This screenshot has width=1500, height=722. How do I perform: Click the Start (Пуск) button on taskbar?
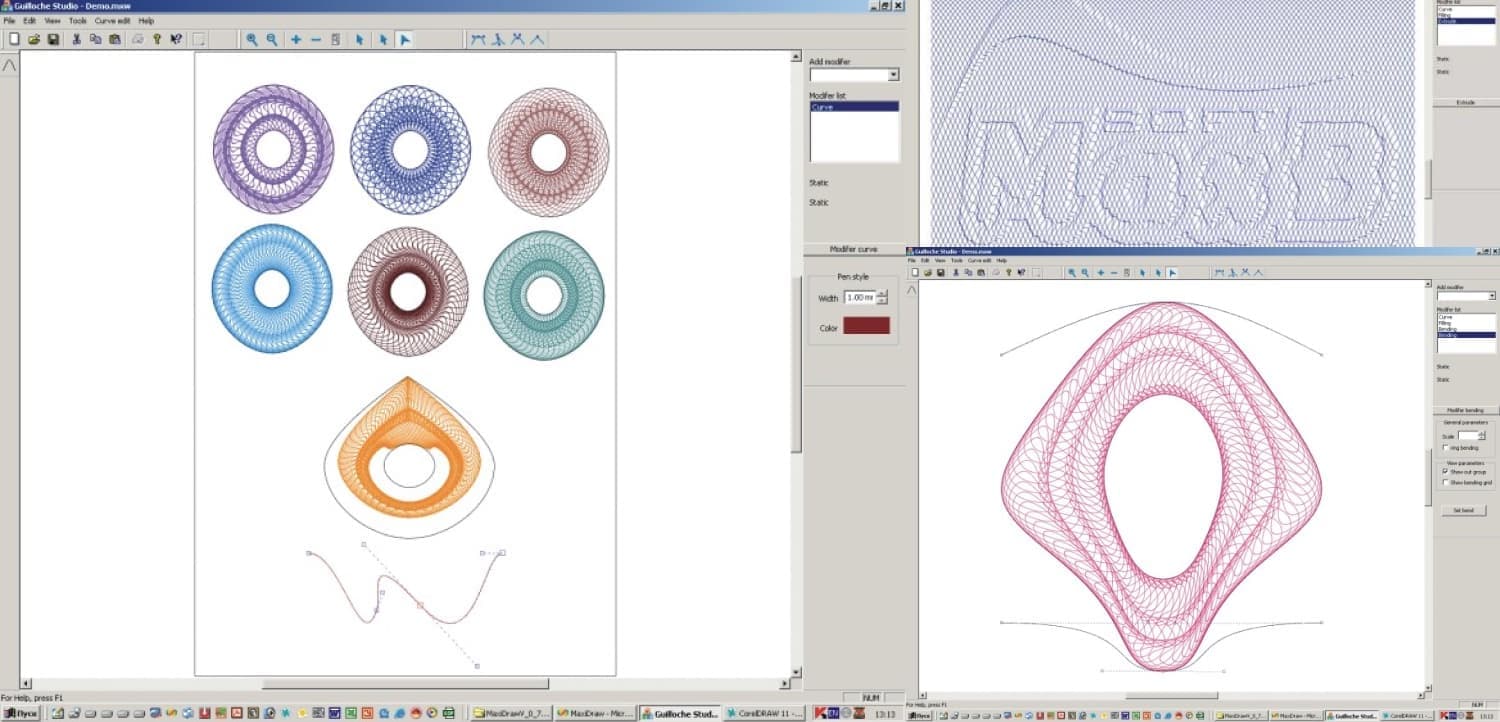tap(21, 713)
